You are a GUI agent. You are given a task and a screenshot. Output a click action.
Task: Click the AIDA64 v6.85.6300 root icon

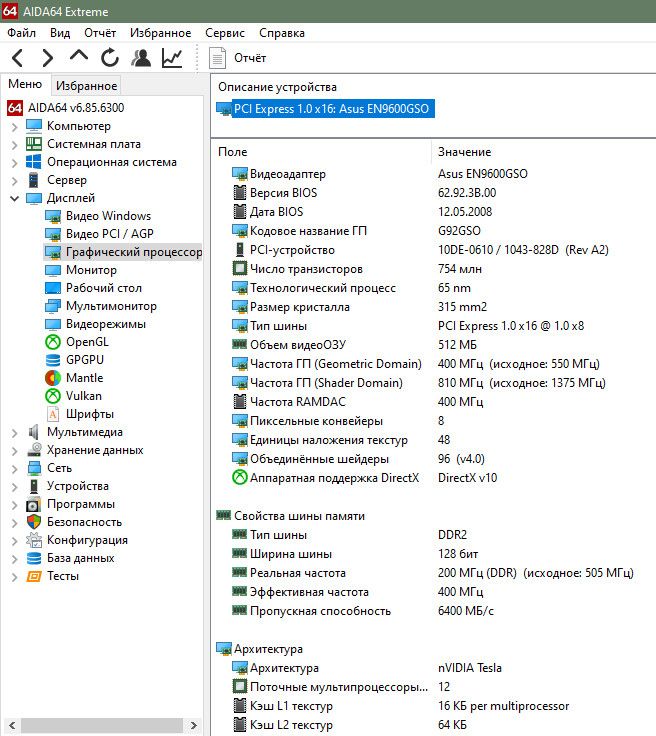(x=15, y=108)
